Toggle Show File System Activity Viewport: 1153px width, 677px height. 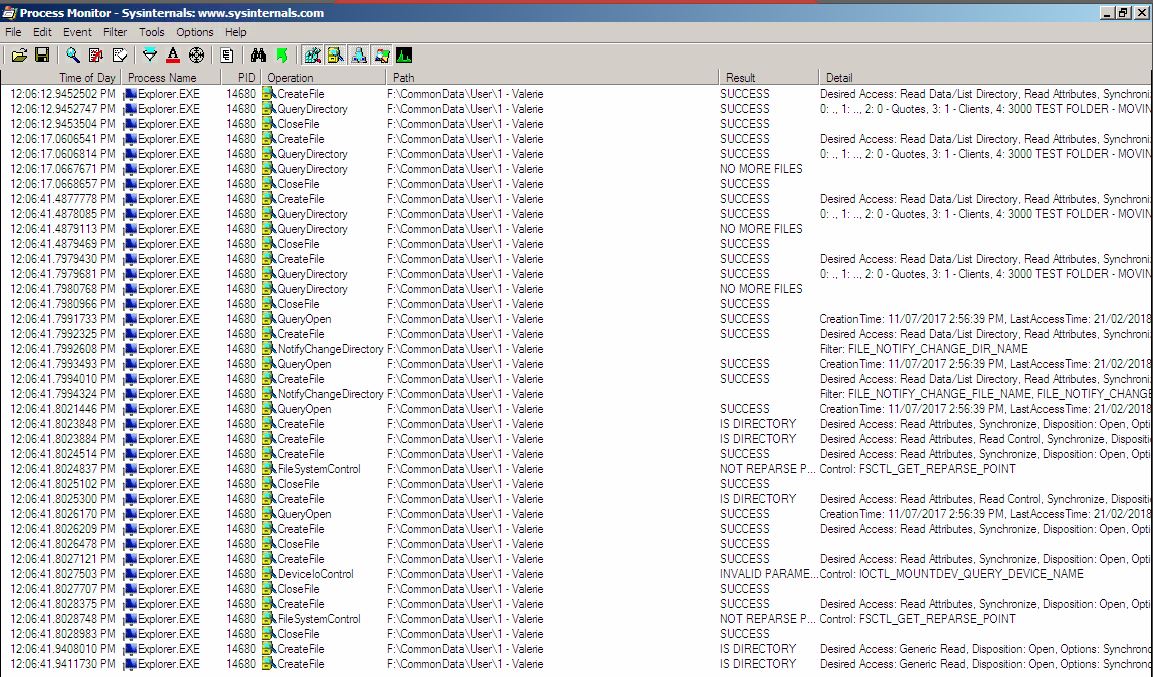[x=335, y=55]
